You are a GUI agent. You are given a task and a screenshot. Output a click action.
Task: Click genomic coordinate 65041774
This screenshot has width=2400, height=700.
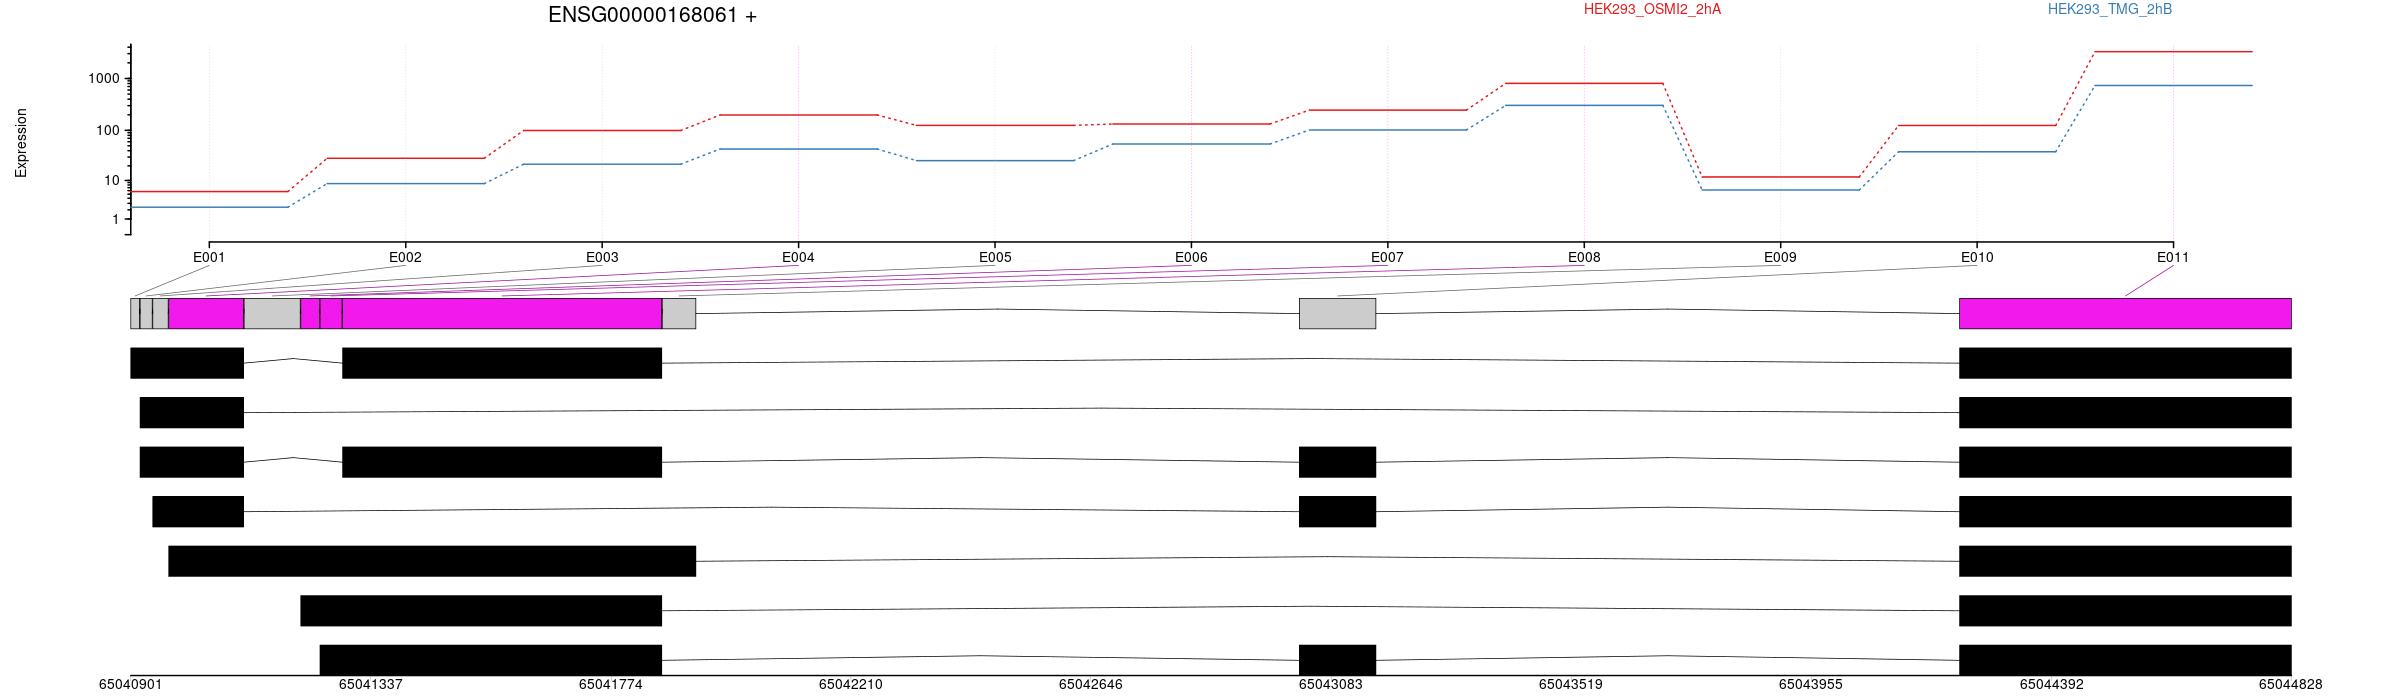pos(611,685)
